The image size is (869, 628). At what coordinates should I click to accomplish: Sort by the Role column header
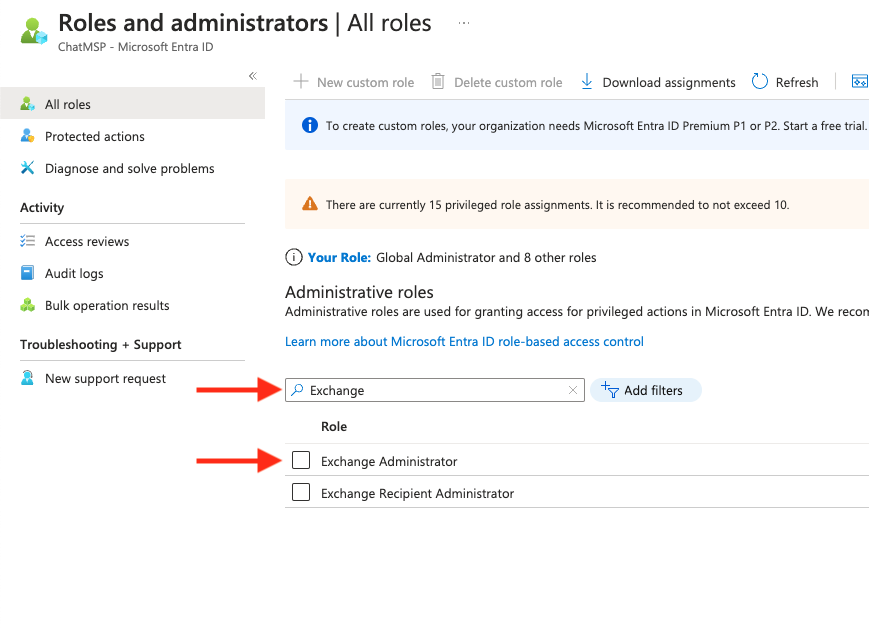[x=334, y=427]
